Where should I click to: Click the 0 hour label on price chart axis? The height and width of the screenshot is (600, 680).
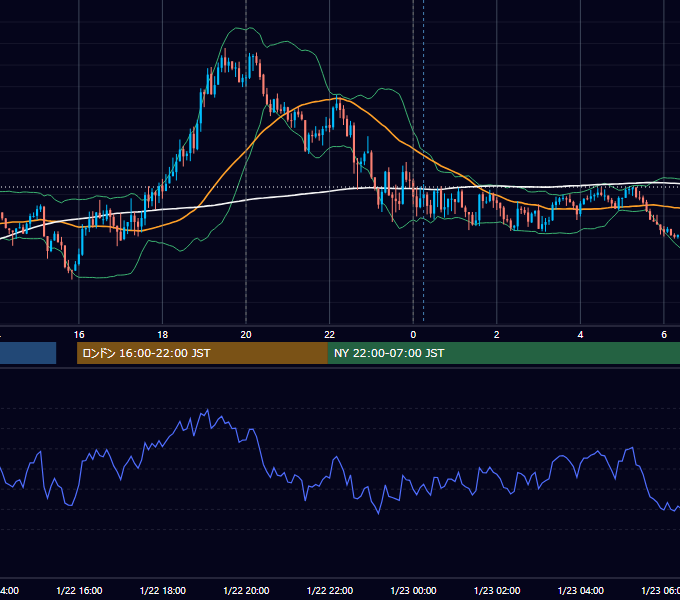pos(413,335)
